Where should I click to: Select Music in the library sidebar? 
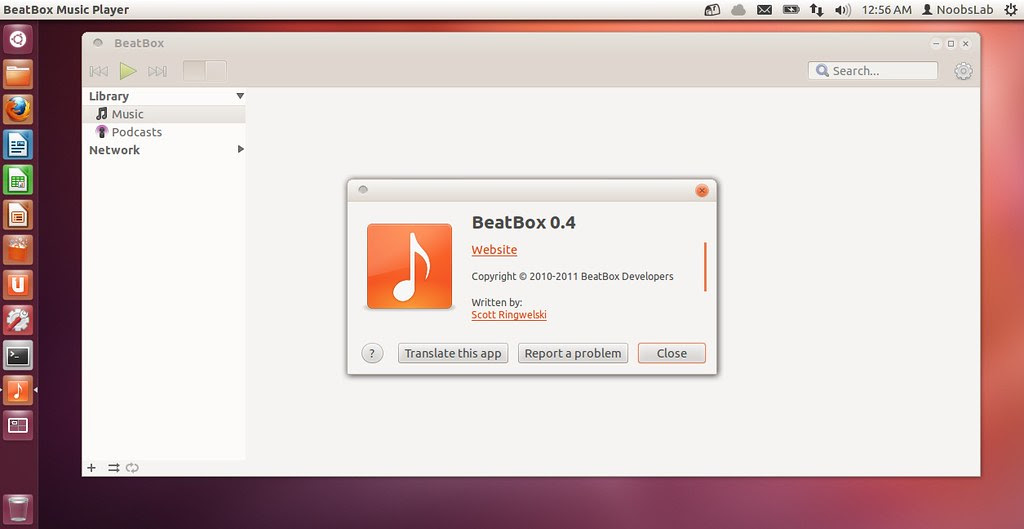[x=164, y=114]
